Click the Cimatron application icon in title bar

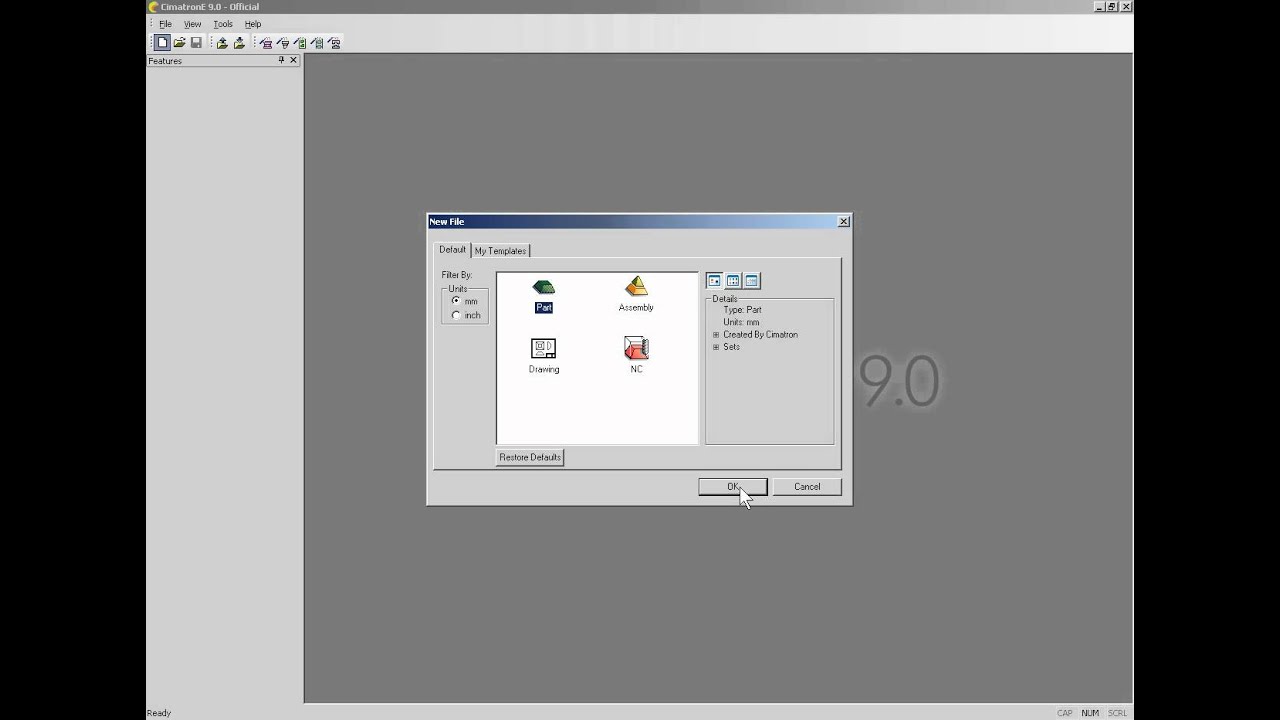click(x=153, y=7)
